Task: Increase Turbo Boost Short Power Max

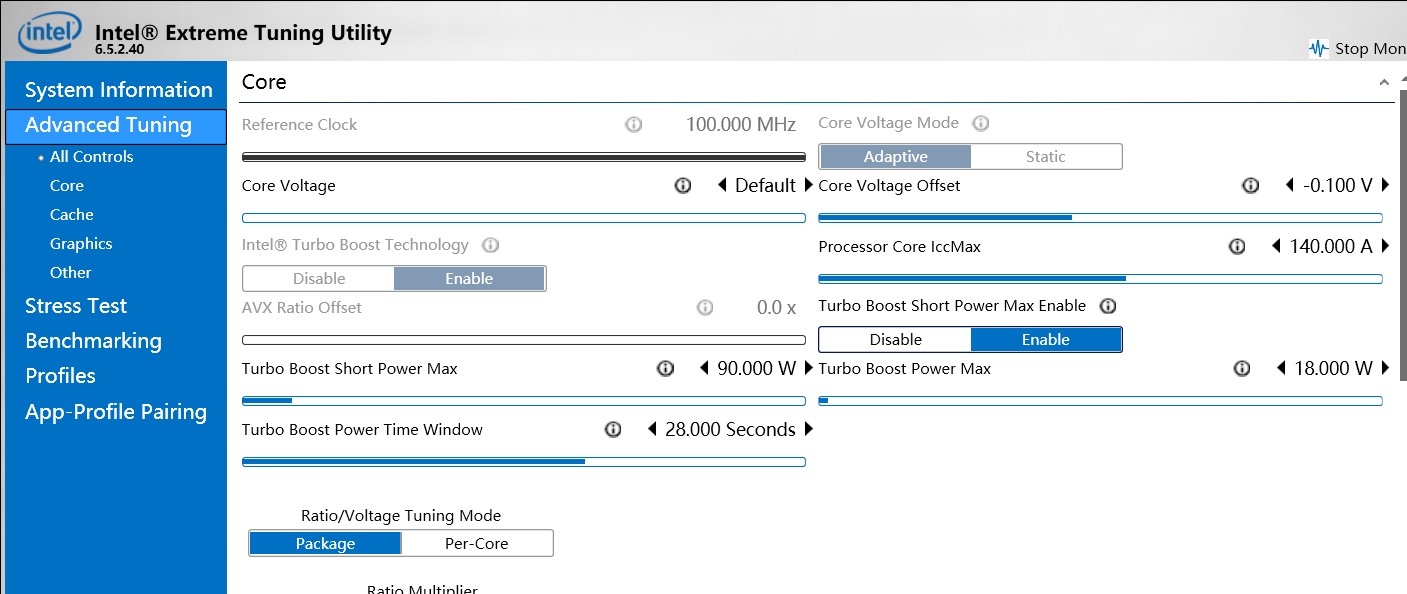Action: [808, 369]
